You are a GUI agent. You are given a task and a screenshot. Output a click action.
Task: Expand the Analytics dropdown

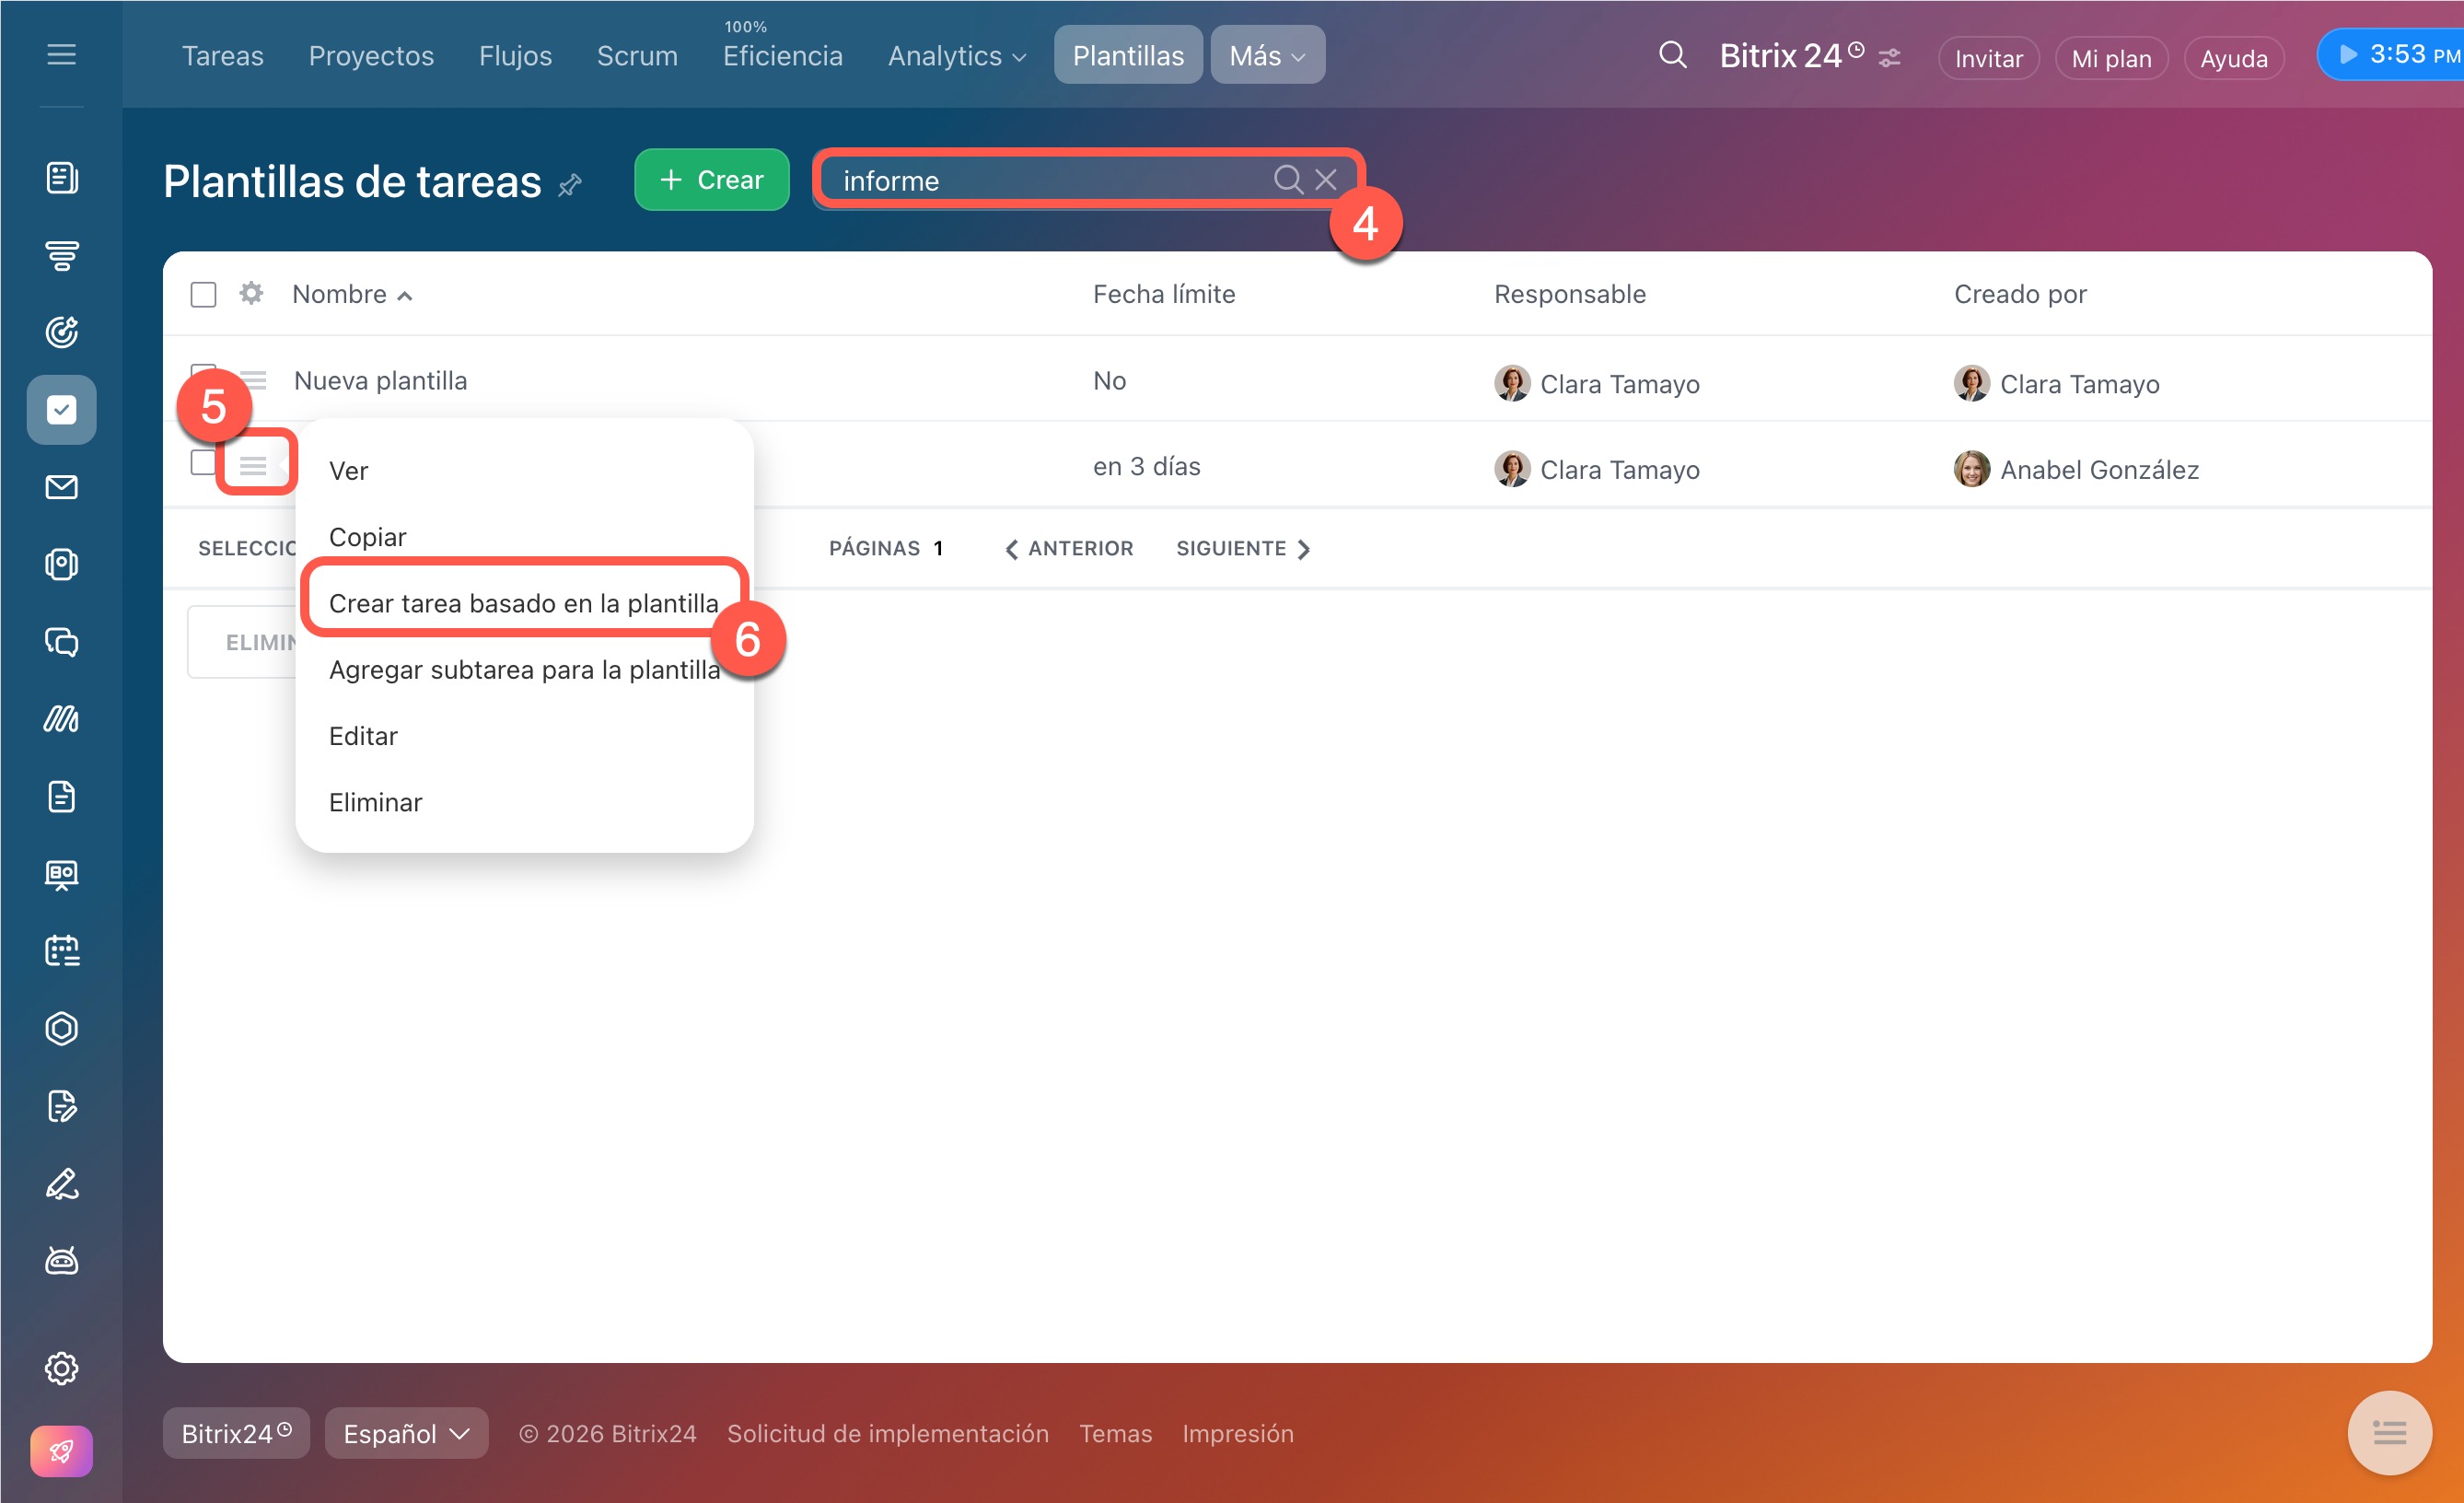[956, 56]
